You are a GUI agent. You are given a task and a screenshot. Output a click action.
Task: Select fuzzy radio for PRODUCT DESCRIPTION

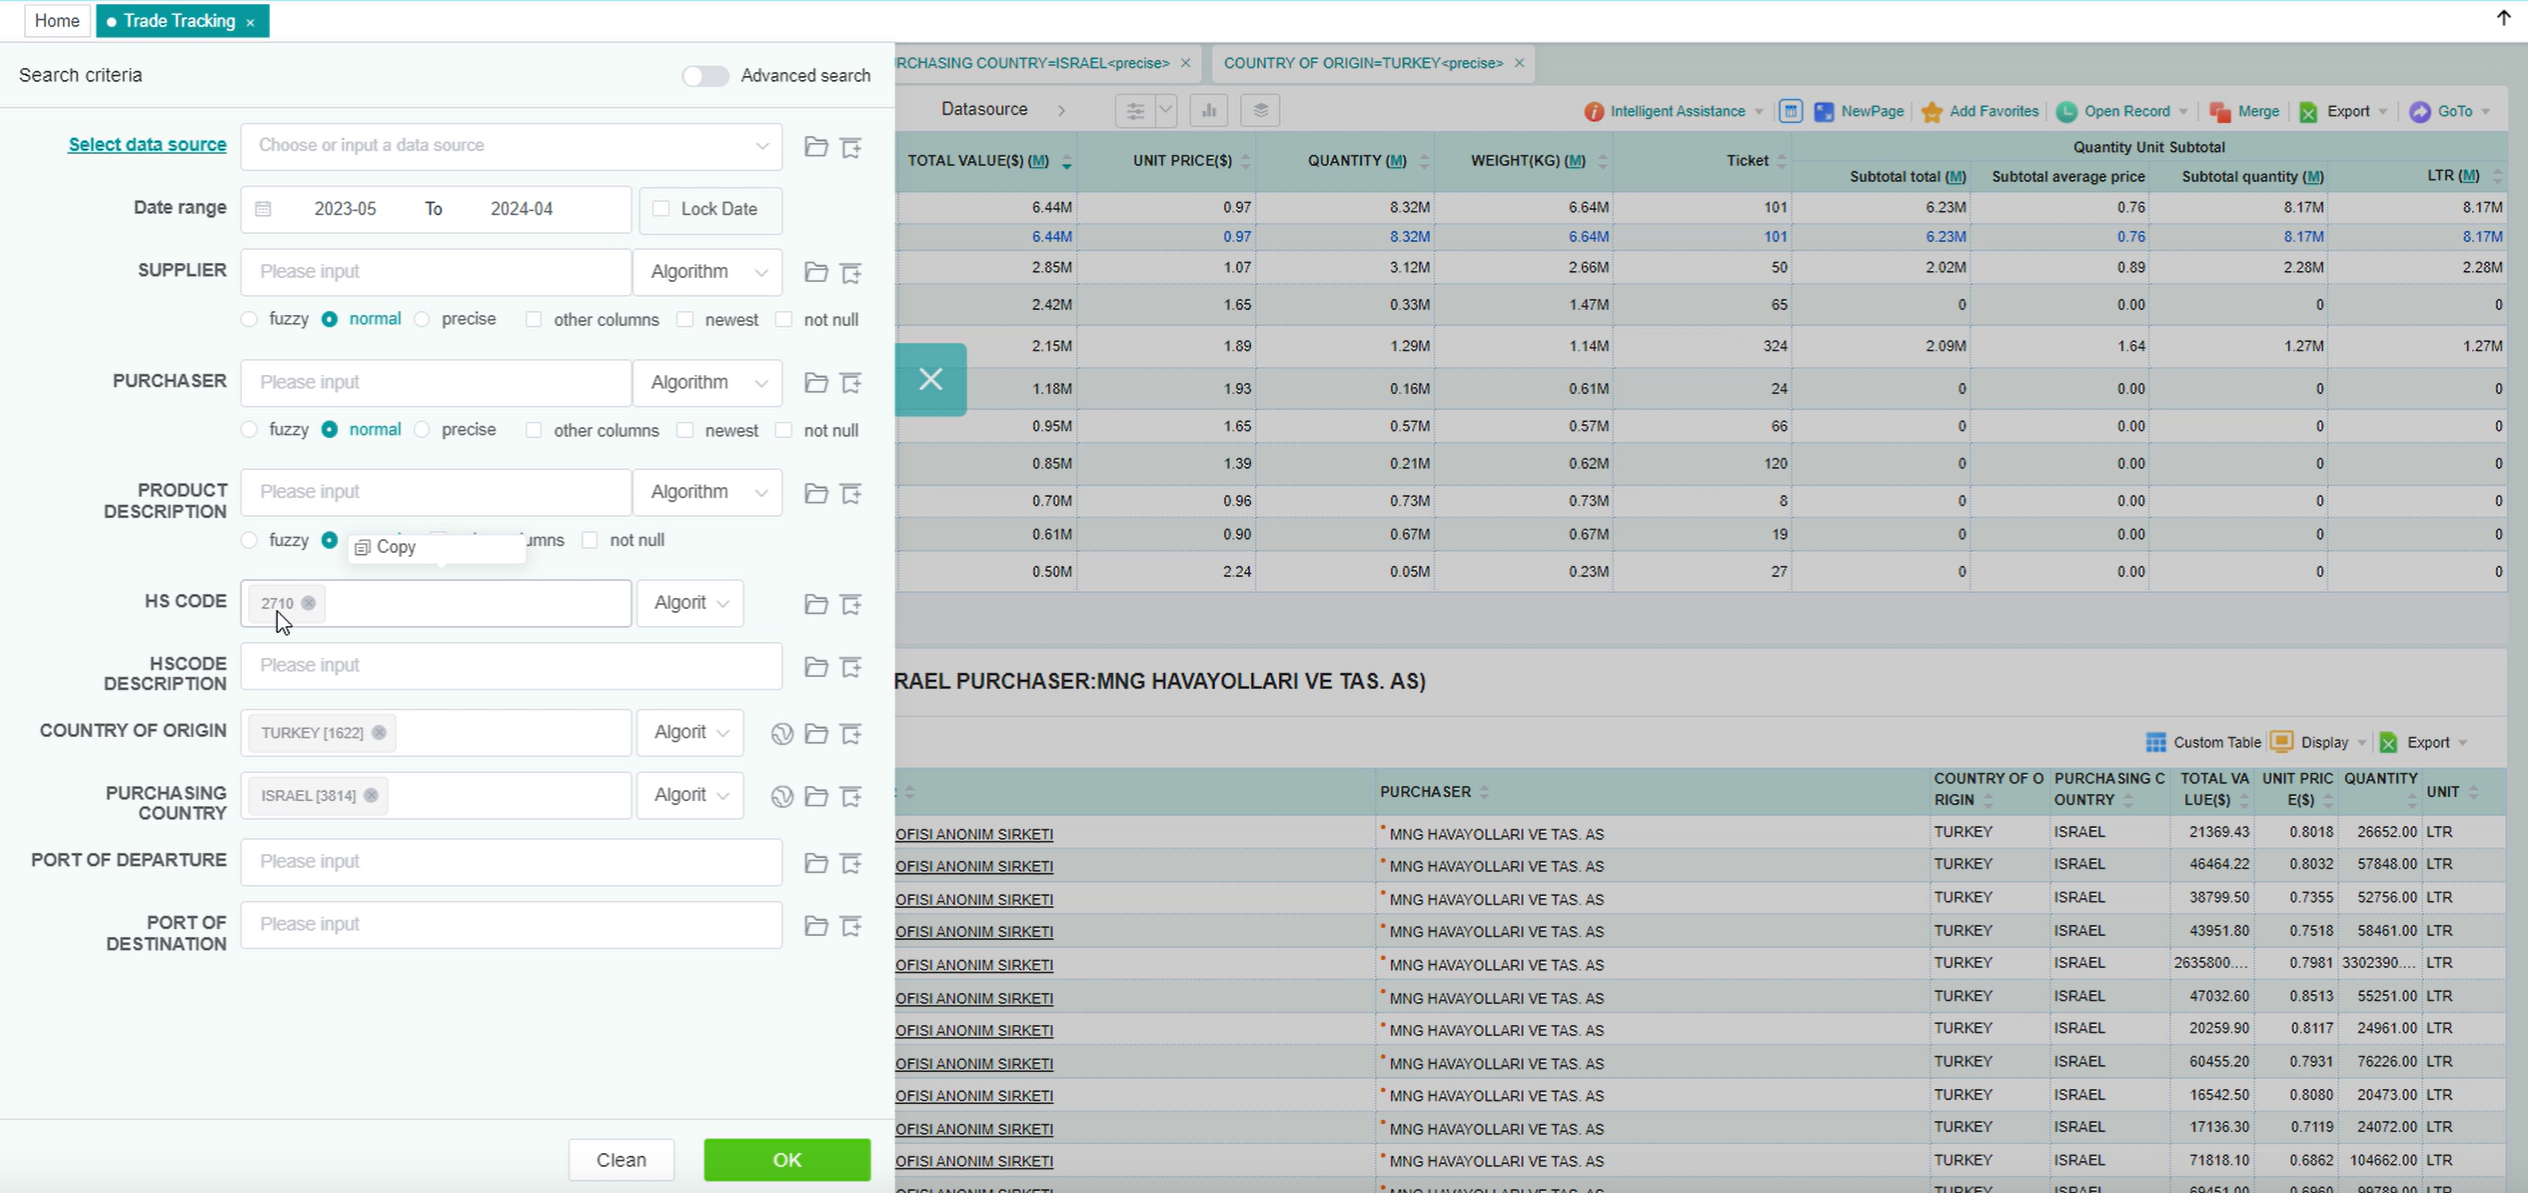pos(249,540)
